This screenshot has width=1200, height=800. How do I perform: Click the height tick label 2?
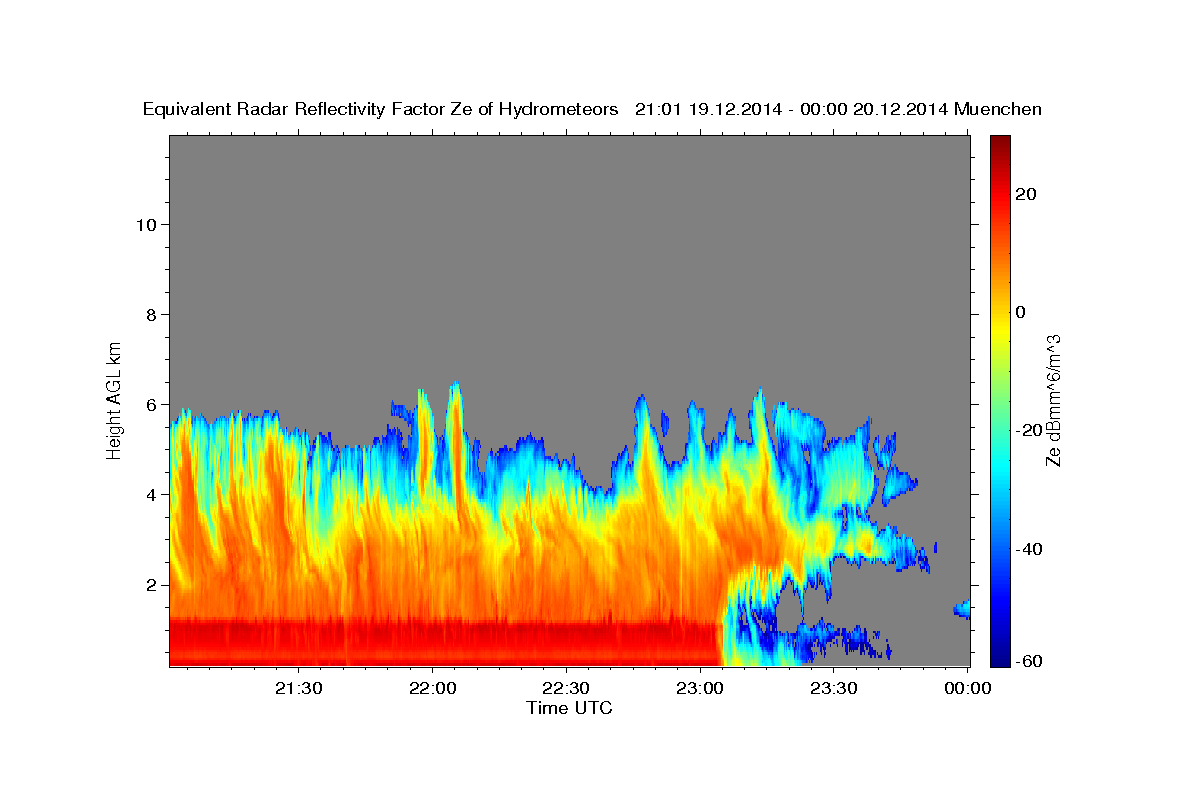click(x=153, y=584)
